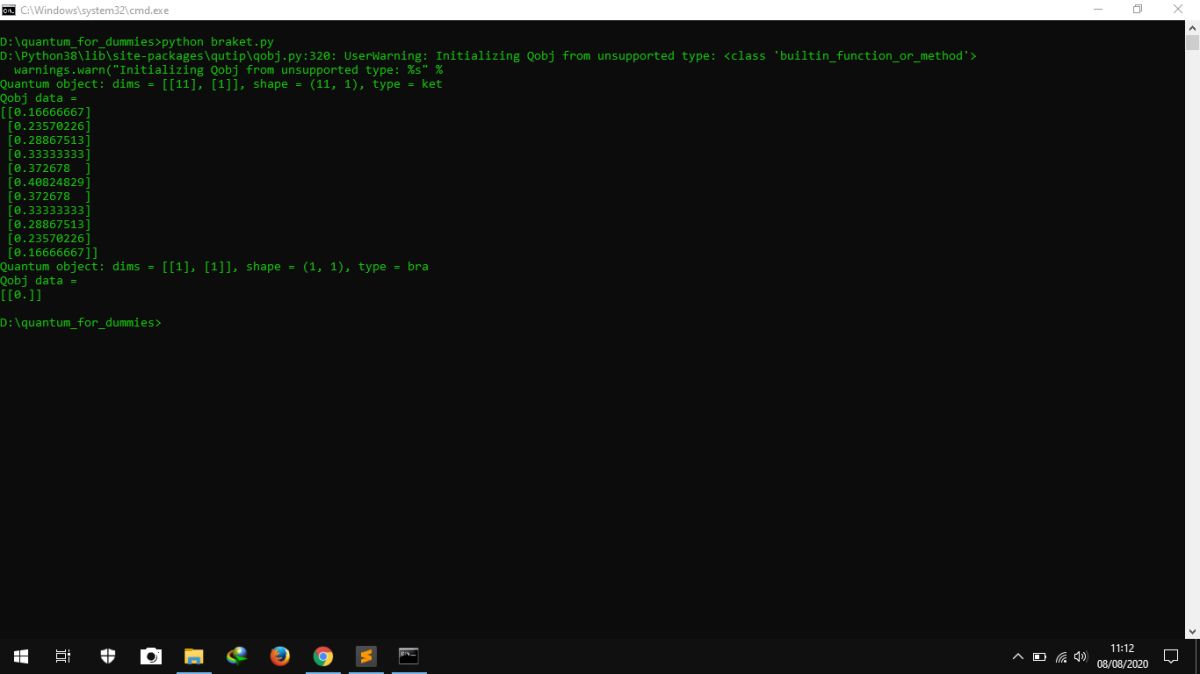The width and height of the screenshot is (1200, 674).
Task: Show hidden system tray icons
Action: pyautogui.click(x=1018, y=657)
